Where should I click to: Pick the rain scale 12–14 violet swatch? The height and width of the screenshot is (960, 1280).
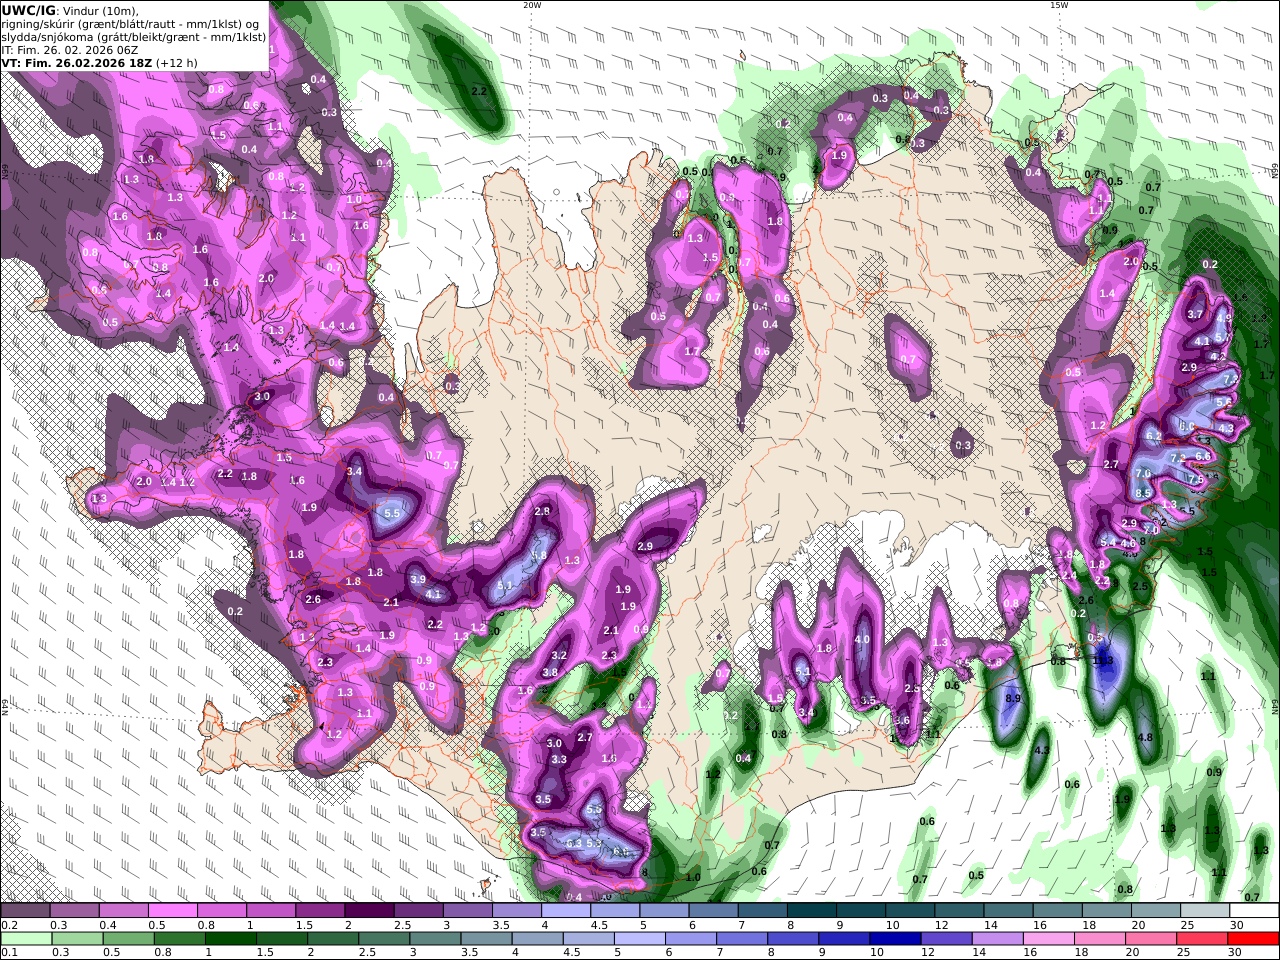[x=946, y=939]
